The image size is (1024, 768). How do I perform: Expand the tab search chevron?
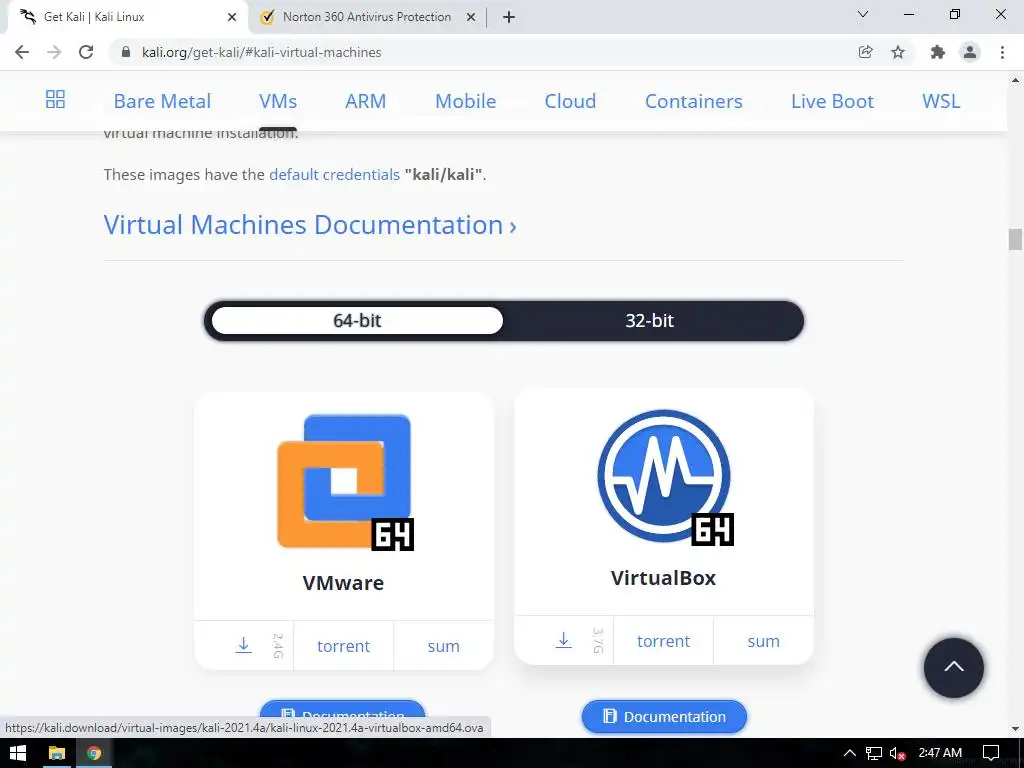(x=863, y=14)
